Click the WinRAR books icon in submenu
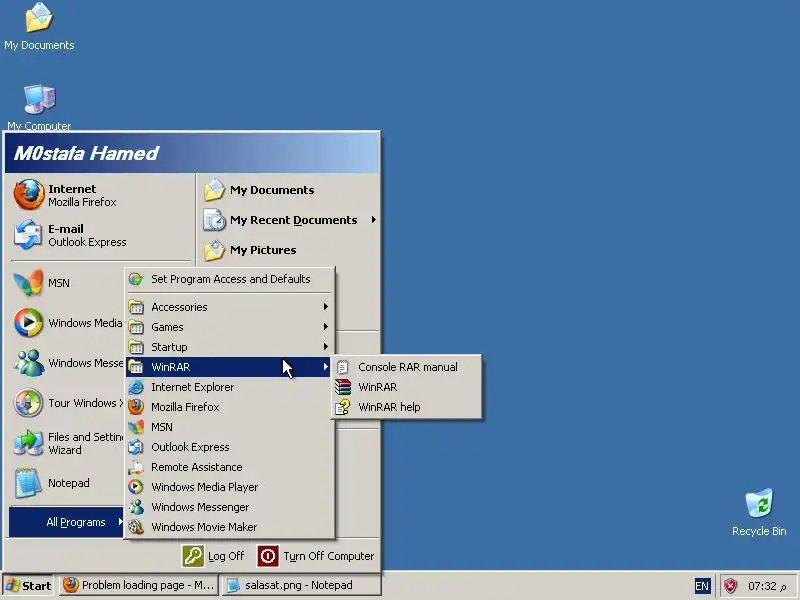This screenshot has width=800, height=600. coord(343,387)
